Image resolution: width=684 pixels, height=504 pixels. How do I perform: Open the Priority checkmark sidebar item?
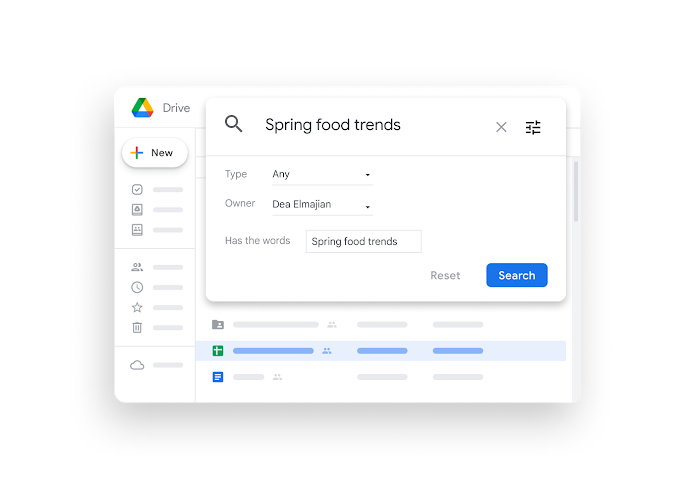coord(137,189)
